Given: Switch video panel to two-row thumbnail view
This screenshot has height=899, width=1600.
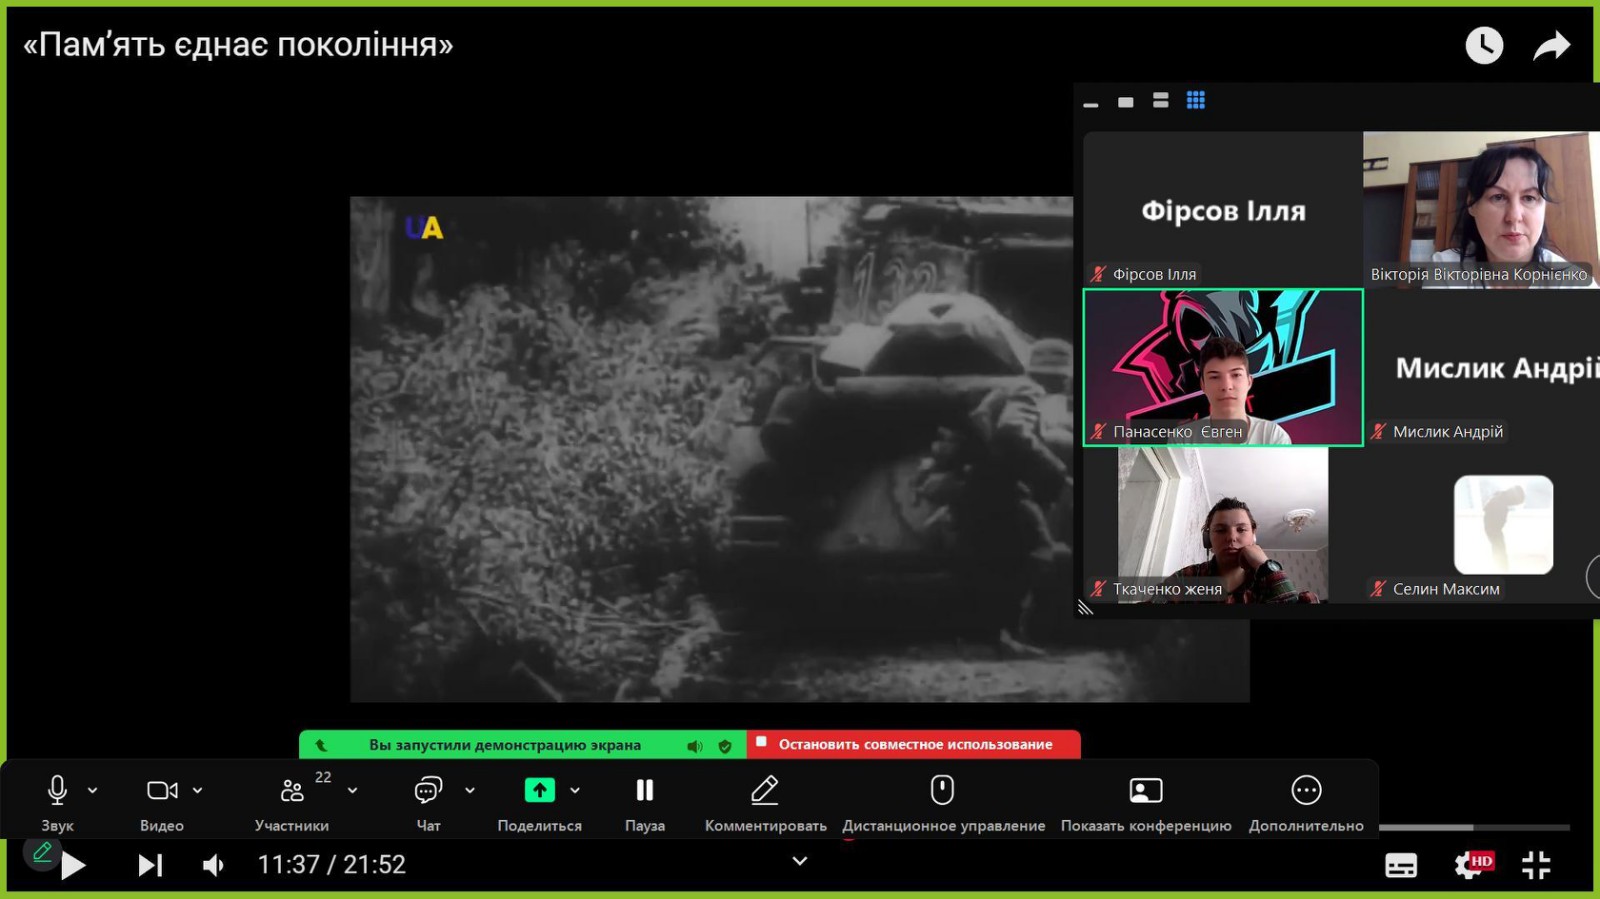Looking at the screenshot, I should (x=1161, y=100).
